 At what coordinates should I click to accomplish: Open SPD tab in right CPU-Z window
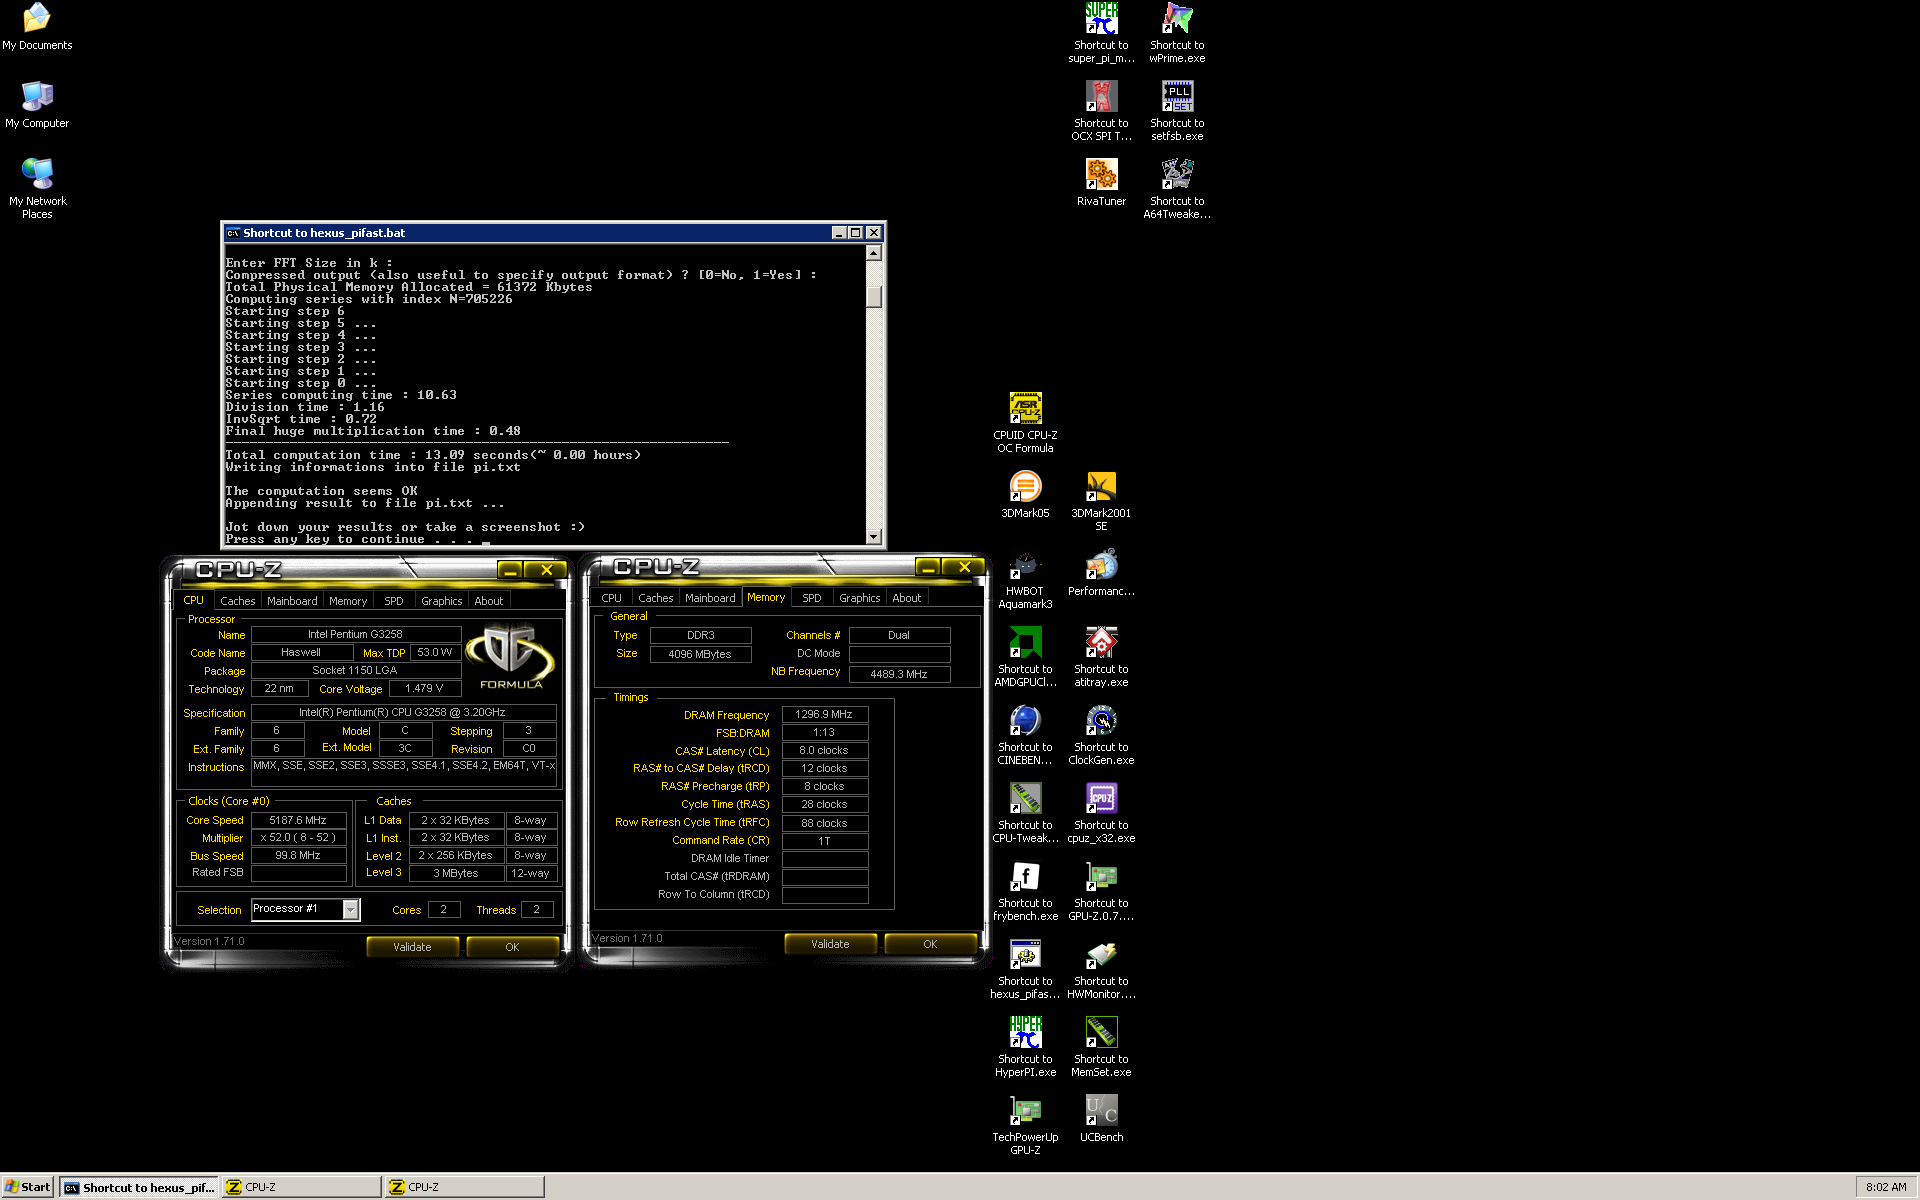click(x=812, y=598)
